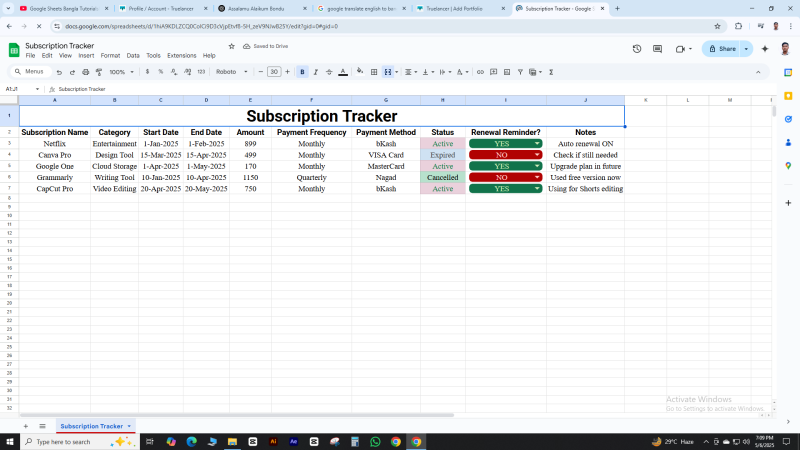This screenshot has width=800, height=450.
Task: Hide the menus collapse arrow
Action: pyautogui.click(x=758, y=72)
